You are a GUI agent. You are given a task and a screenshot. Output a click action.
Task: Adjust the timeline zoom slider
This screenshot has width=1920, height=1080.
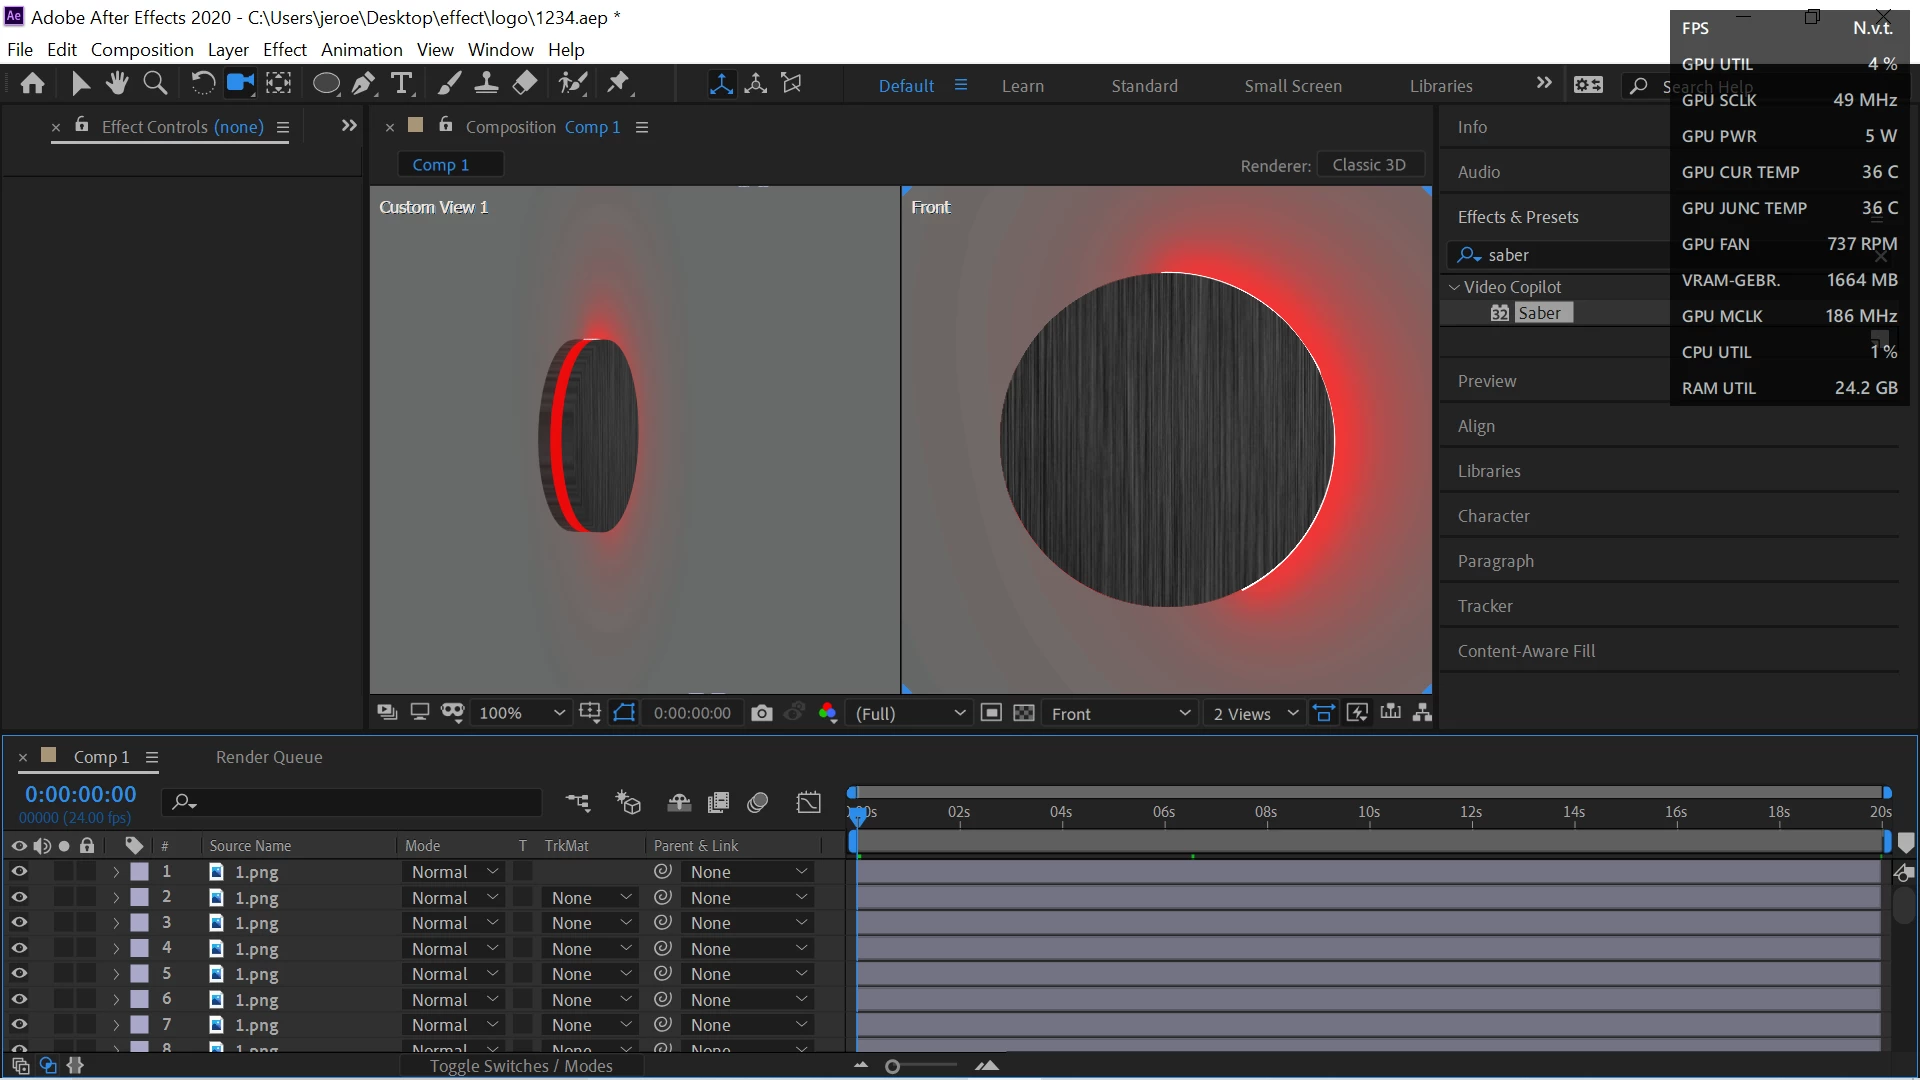pos(893,1066)
